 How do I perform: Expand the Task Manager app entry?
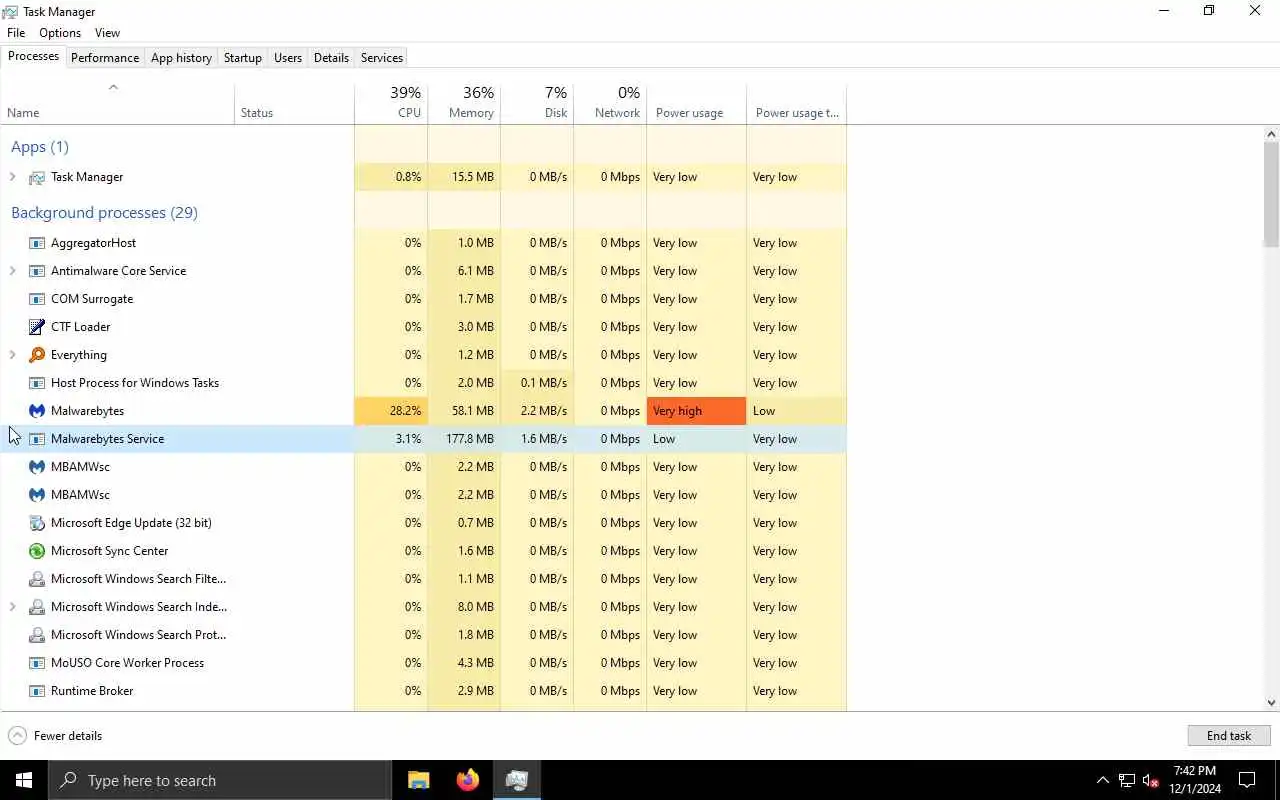12,177
